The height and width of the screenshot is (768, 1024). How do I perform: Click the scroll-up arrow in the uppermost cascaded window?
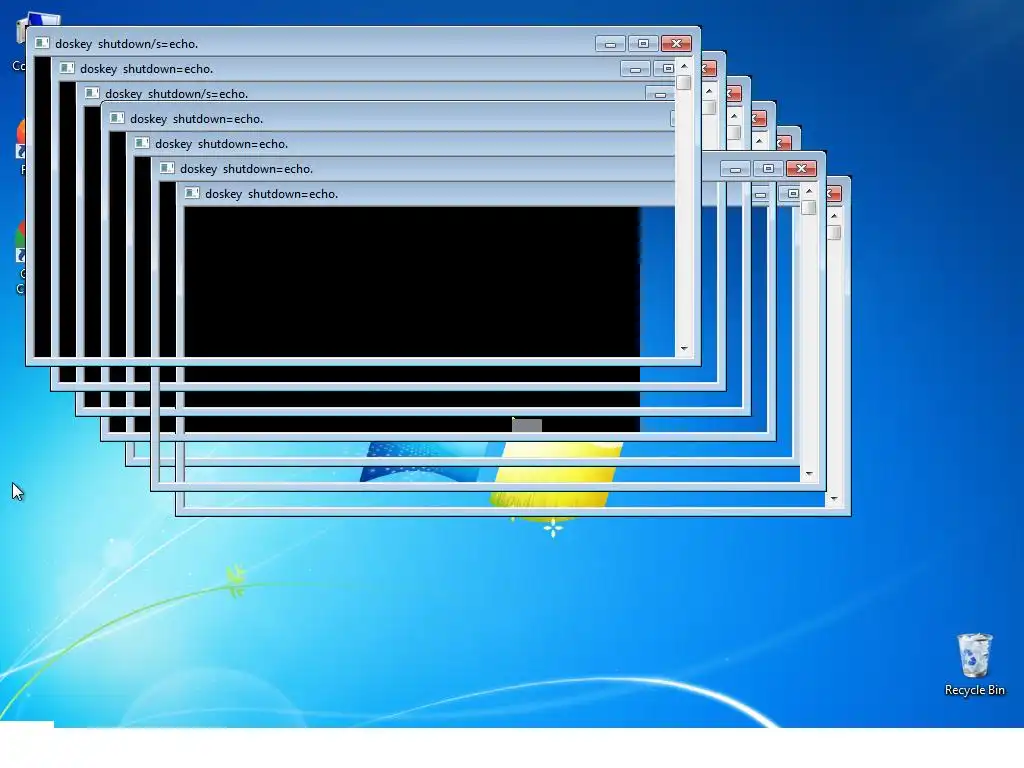[684, 66]
